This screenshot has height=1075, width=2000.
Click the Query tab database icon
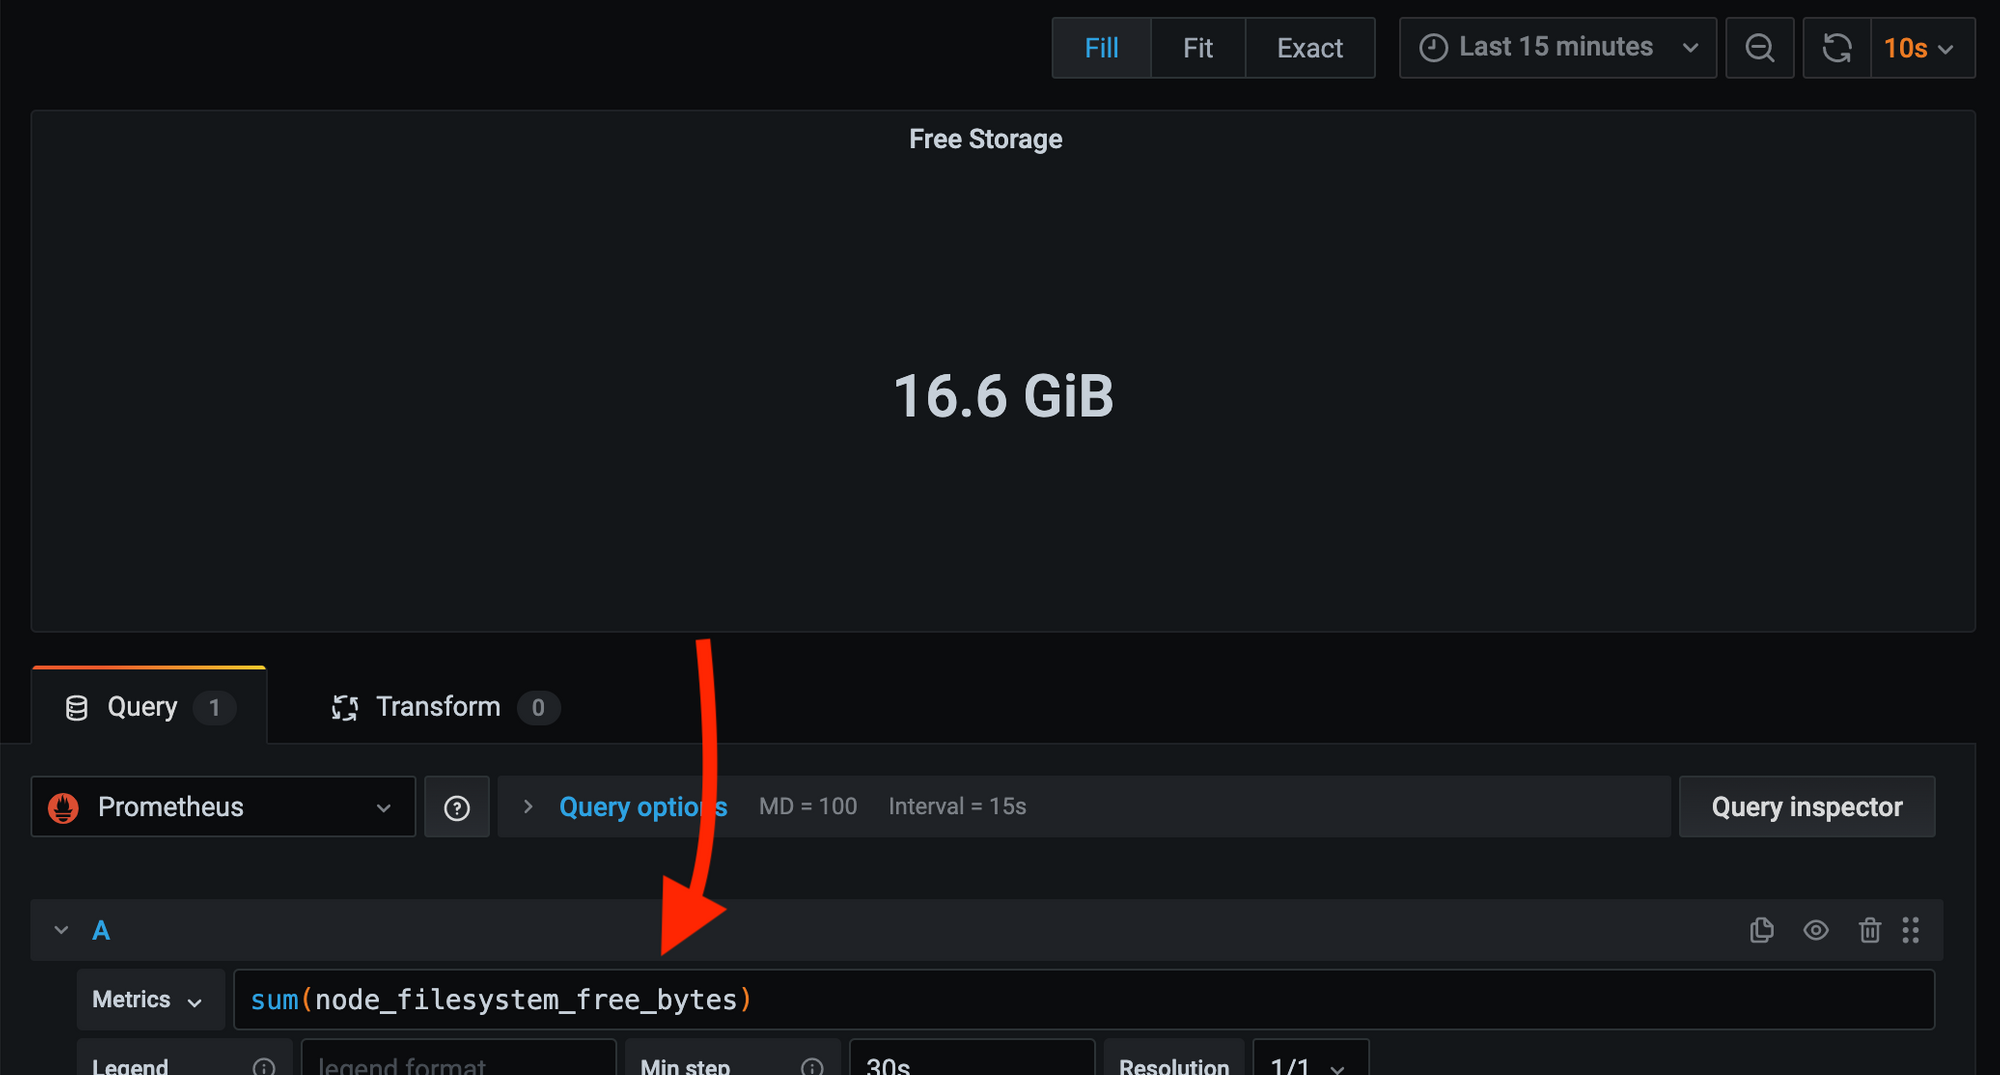pos(76,708)
